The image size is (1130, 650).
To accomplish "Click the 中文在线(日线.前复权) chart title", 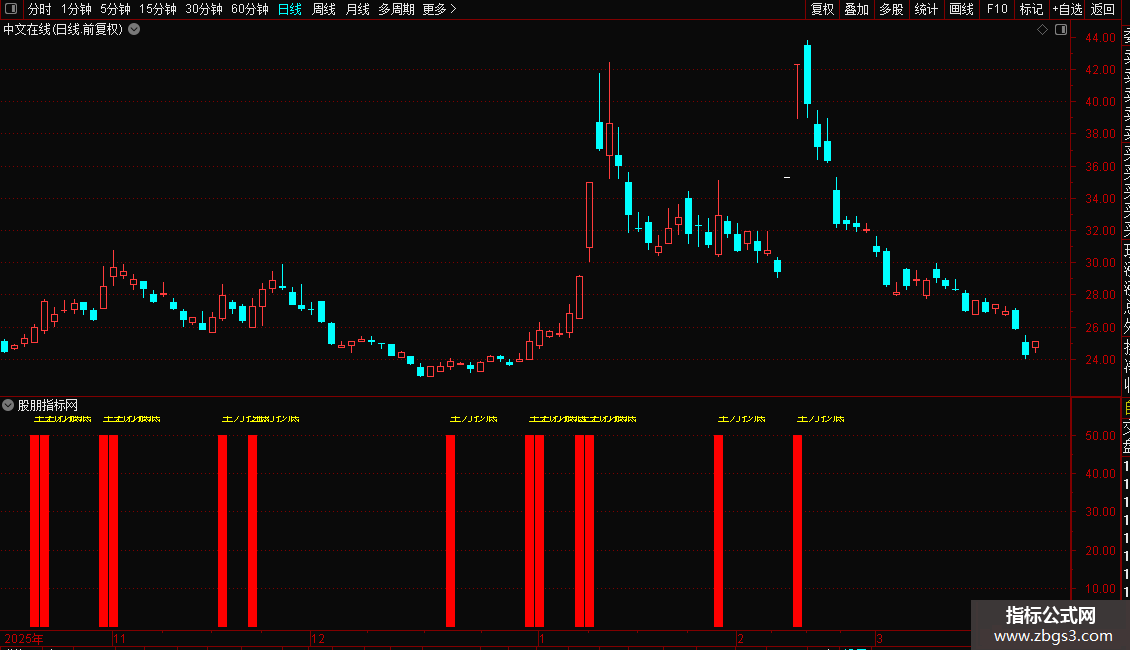I will click(x=63, y=30).
